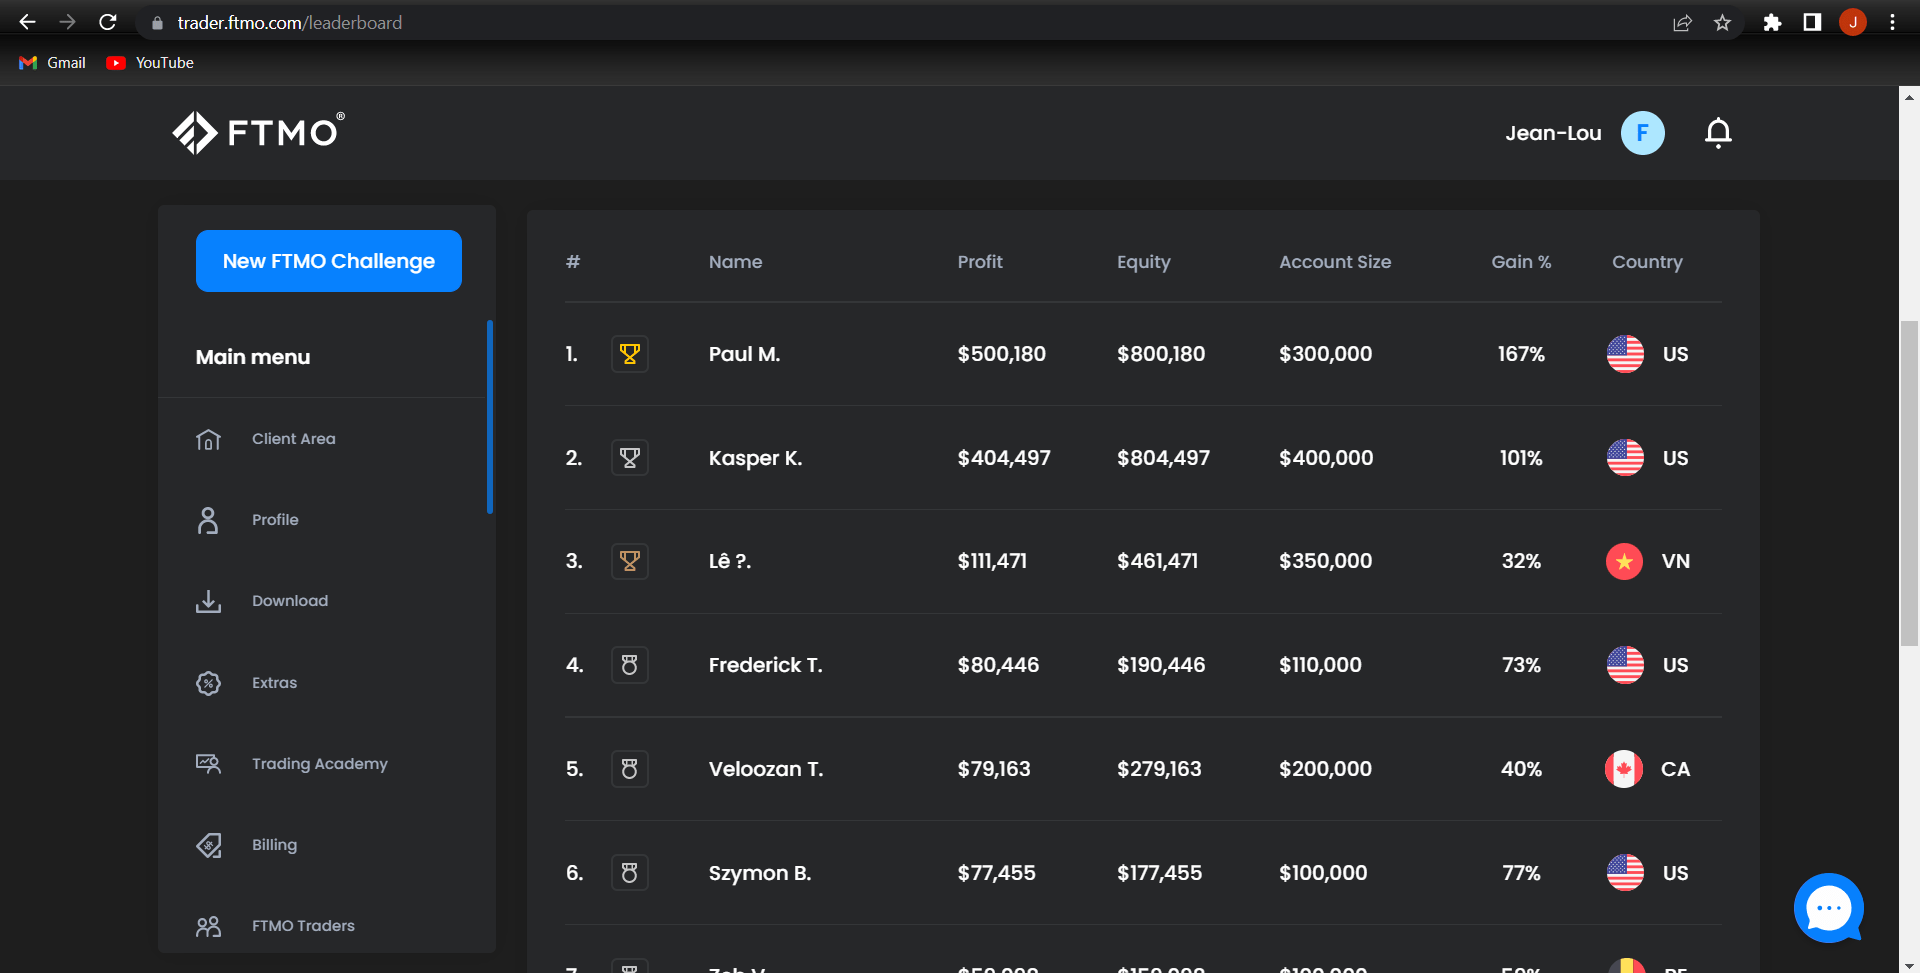Click Frederick T.'s medal icon

630,664
